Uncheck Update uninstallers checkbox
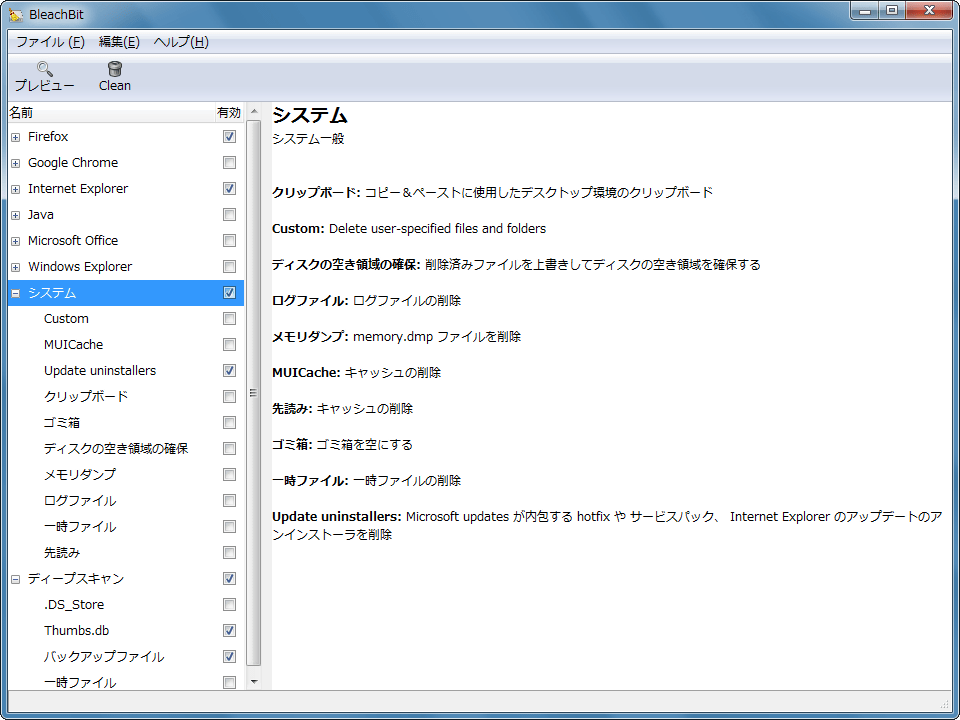The width and height of the screenshot is (960, 720). coord(230,370)
